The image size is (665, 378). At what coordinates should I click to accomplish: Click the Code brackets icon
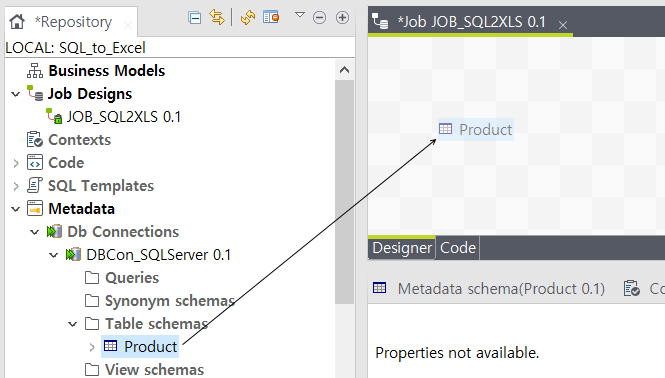[35, 162]
